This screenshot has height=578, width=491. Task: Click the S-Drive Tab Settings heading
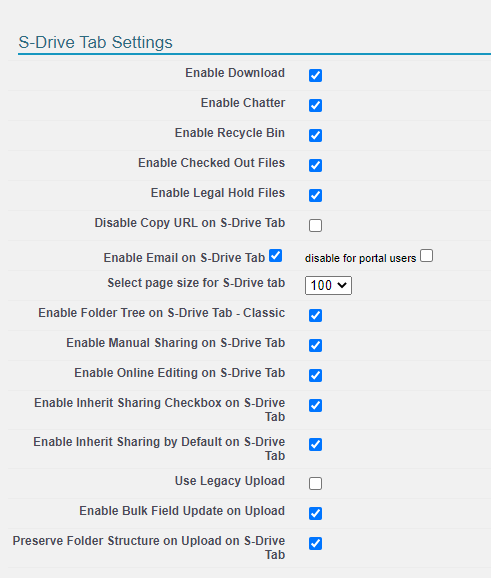tap(95, 42)
